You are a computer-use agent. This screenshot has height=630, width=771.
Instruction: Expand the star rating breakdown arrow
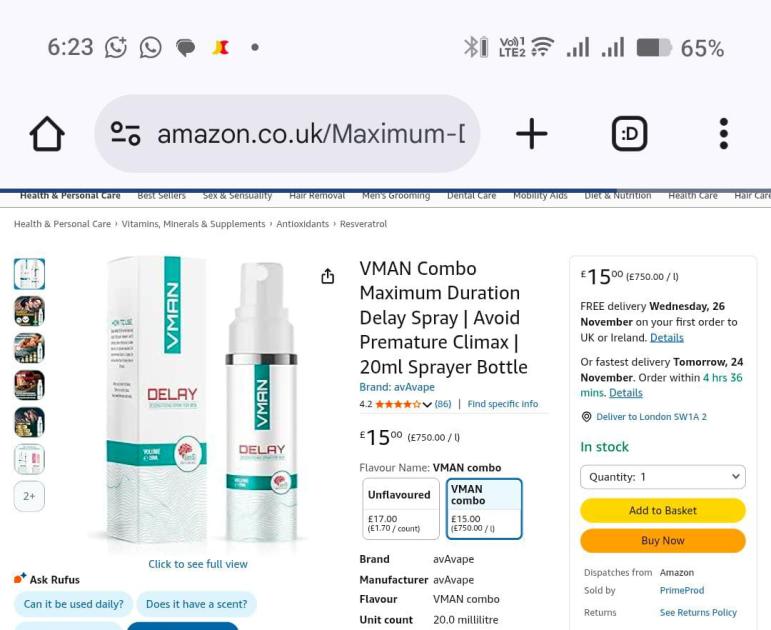click(427, 405)
